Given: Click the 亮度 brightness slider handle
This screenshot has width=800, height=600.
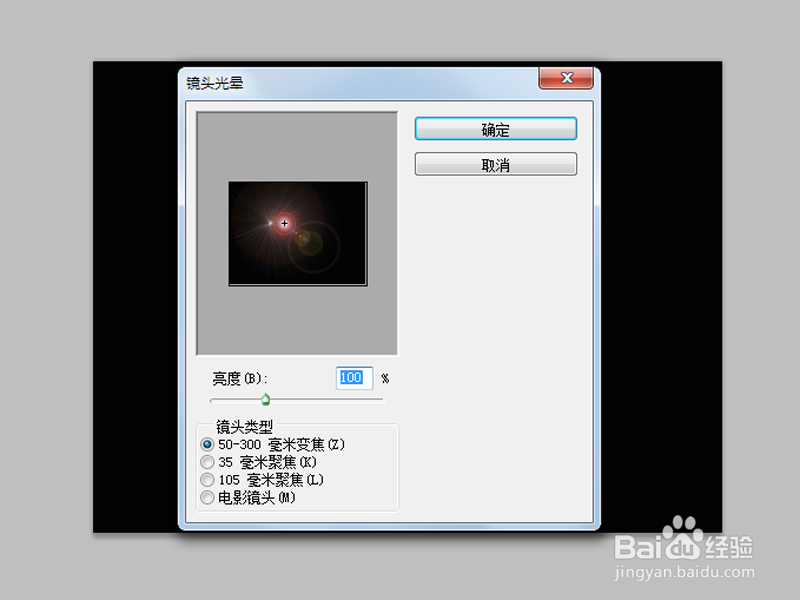Looking at the screenshot, I should [265, 399].
